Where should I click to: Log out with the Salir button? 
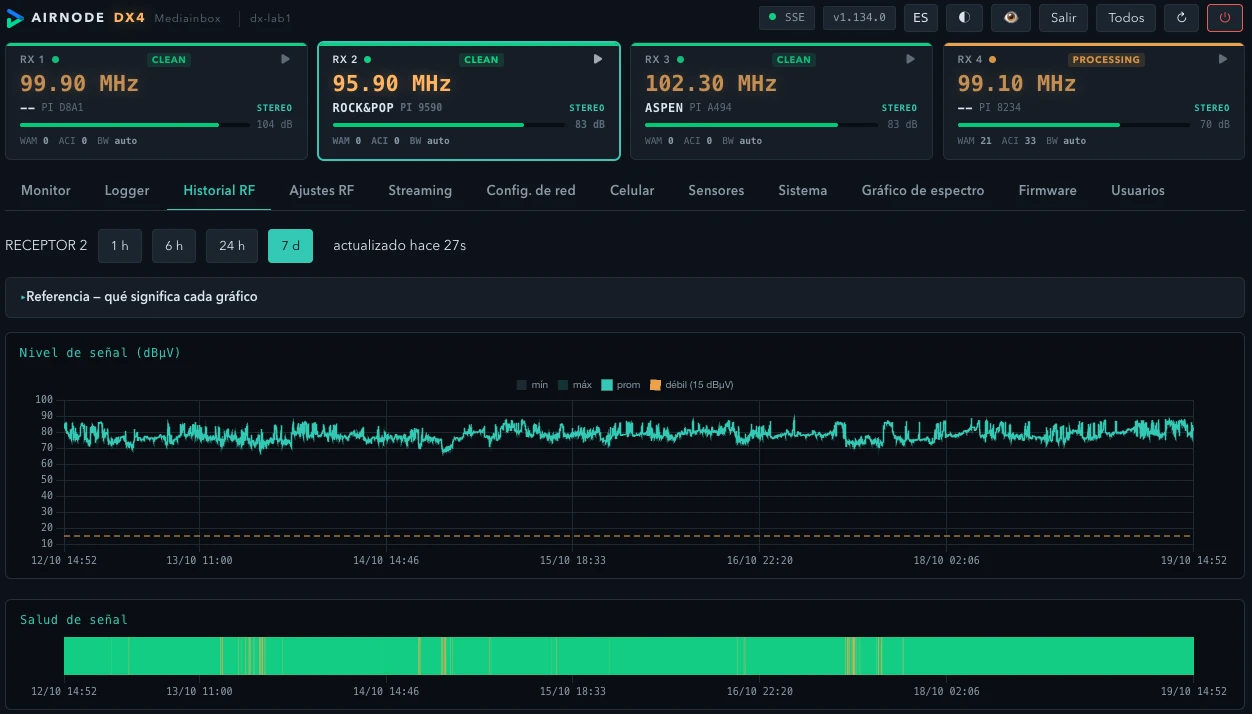(1063, 18)
